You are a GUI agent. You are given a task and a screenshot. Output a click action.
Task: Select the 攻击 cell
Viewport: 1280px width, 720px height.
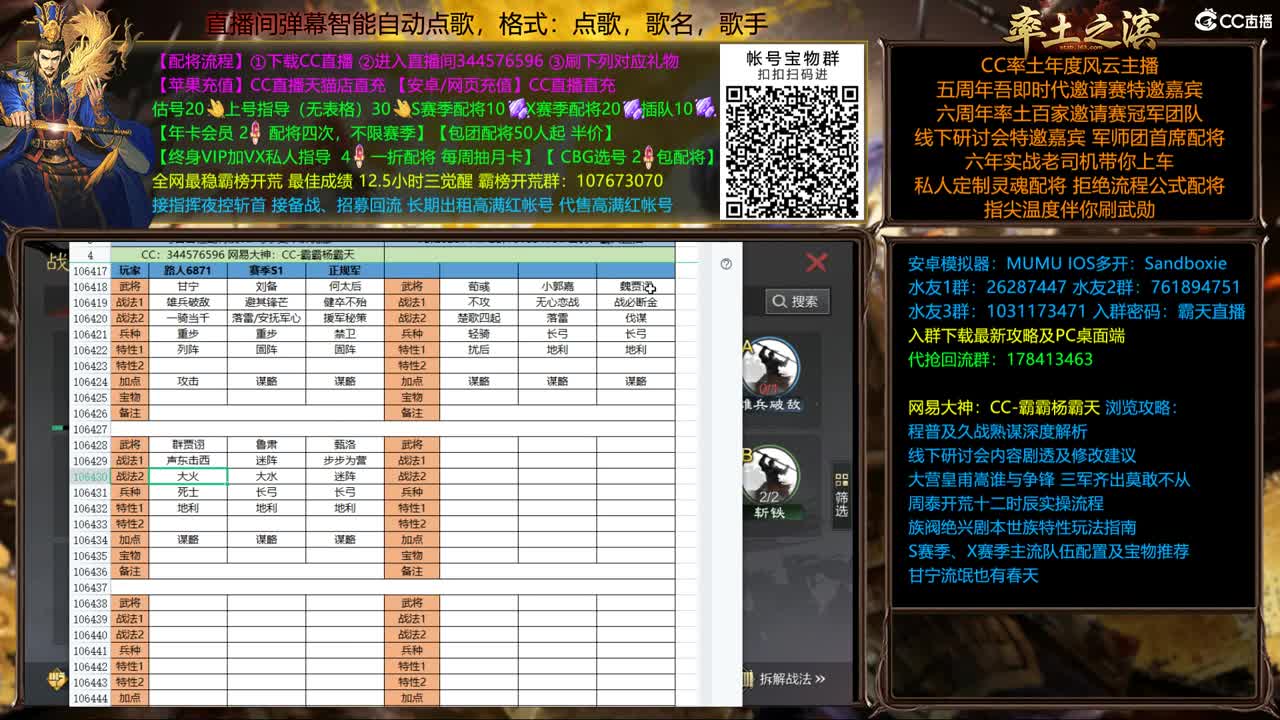pyautogui.click(x=188, y=382)
